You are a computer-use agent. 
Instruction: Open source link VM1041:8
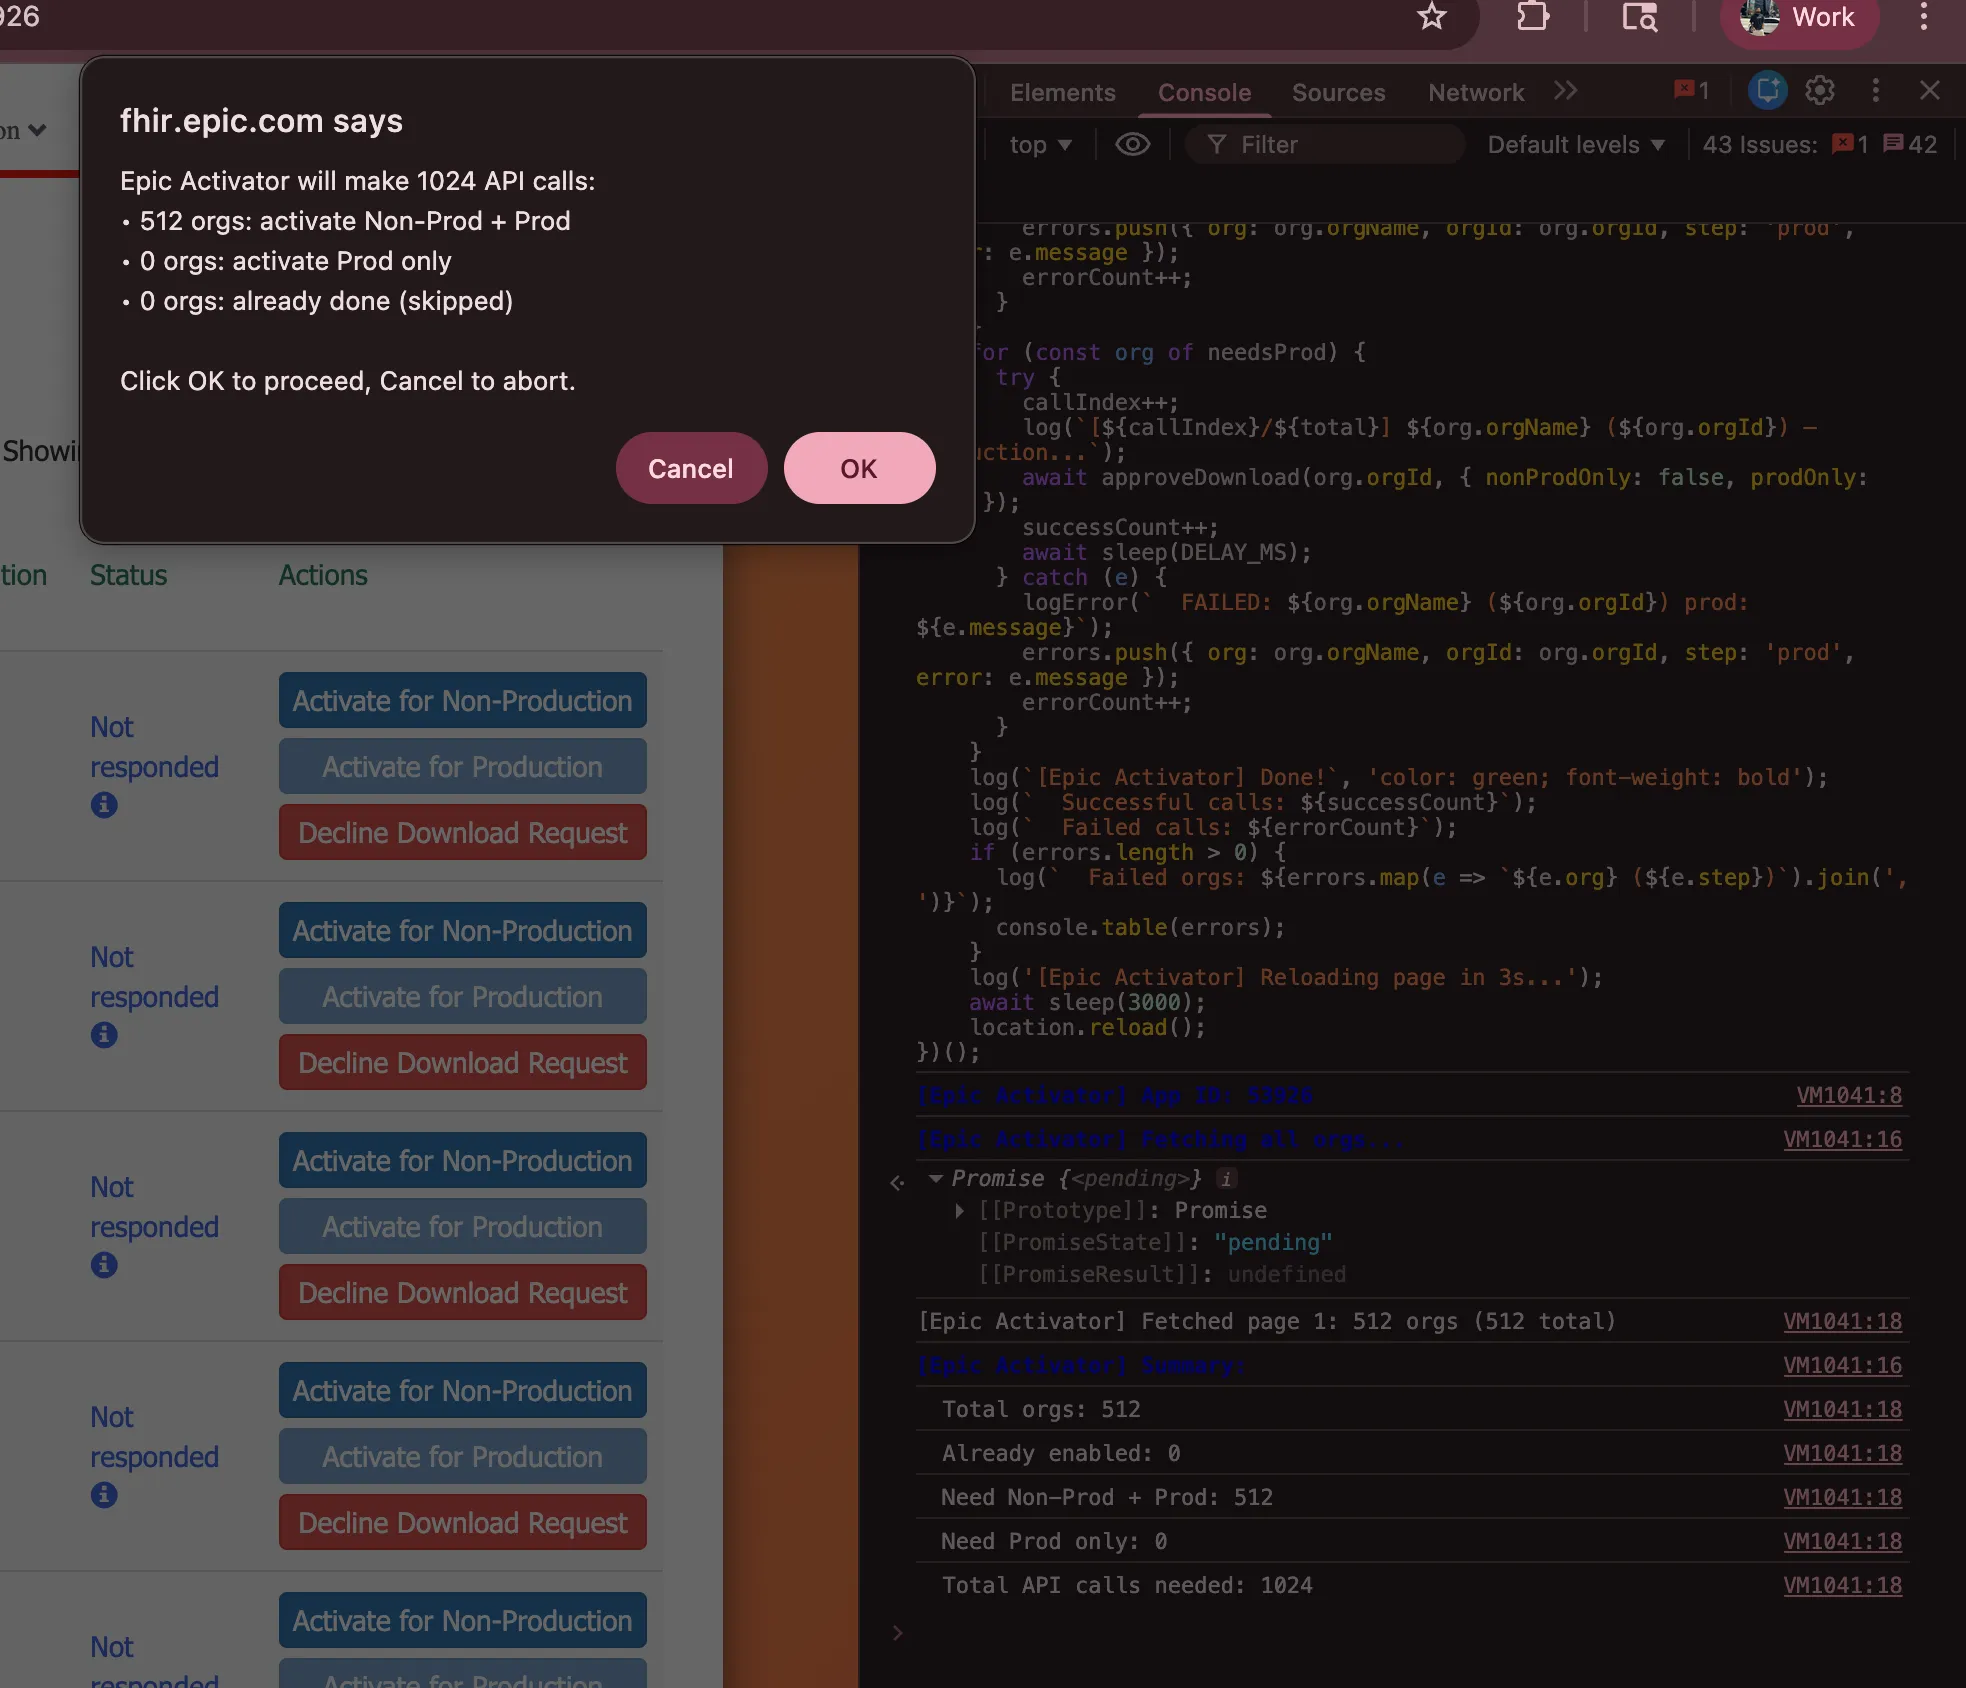(1849, 1095)
